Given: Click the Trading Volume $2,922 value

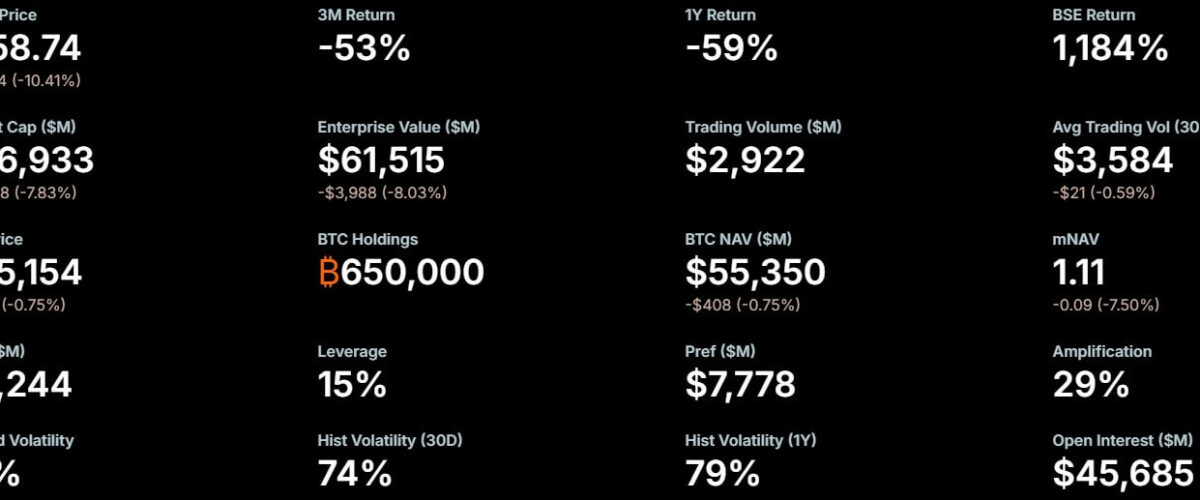Looking at the screenshot, I should click(x=745, y=160).
